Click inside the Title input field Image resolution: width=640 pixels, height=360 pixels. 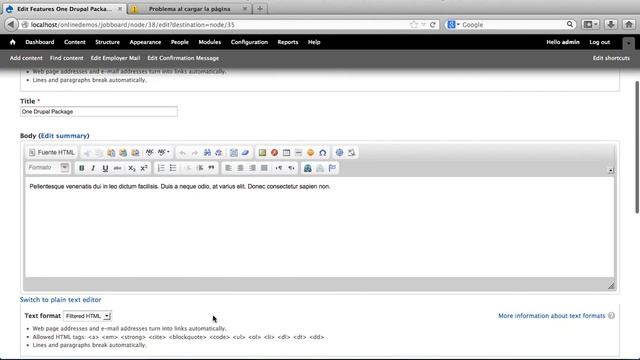(98, 111)
